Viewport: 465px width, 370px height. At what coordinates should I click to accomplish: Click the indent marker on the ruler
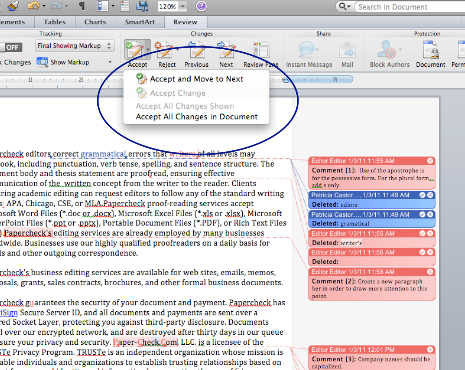coord(285,80)
